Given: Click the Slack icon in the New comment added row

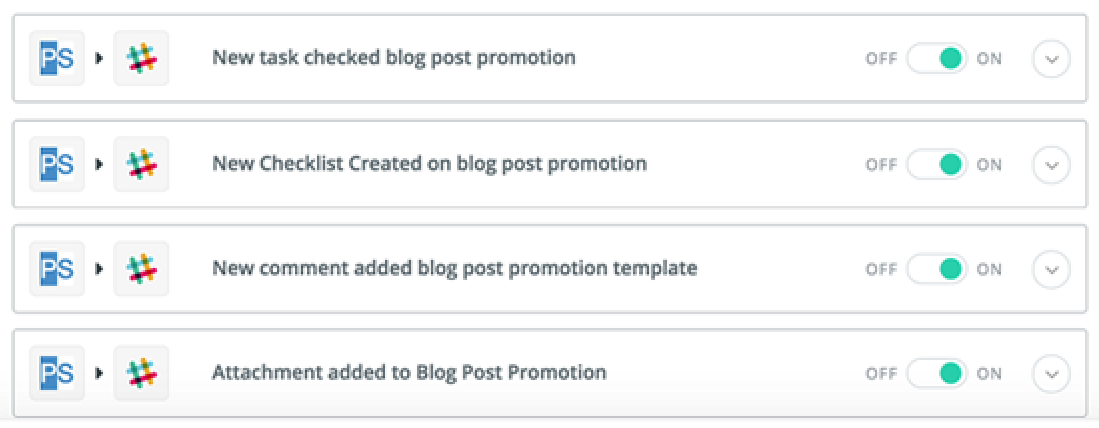Looking at the screenshot, I should [142, 269].
